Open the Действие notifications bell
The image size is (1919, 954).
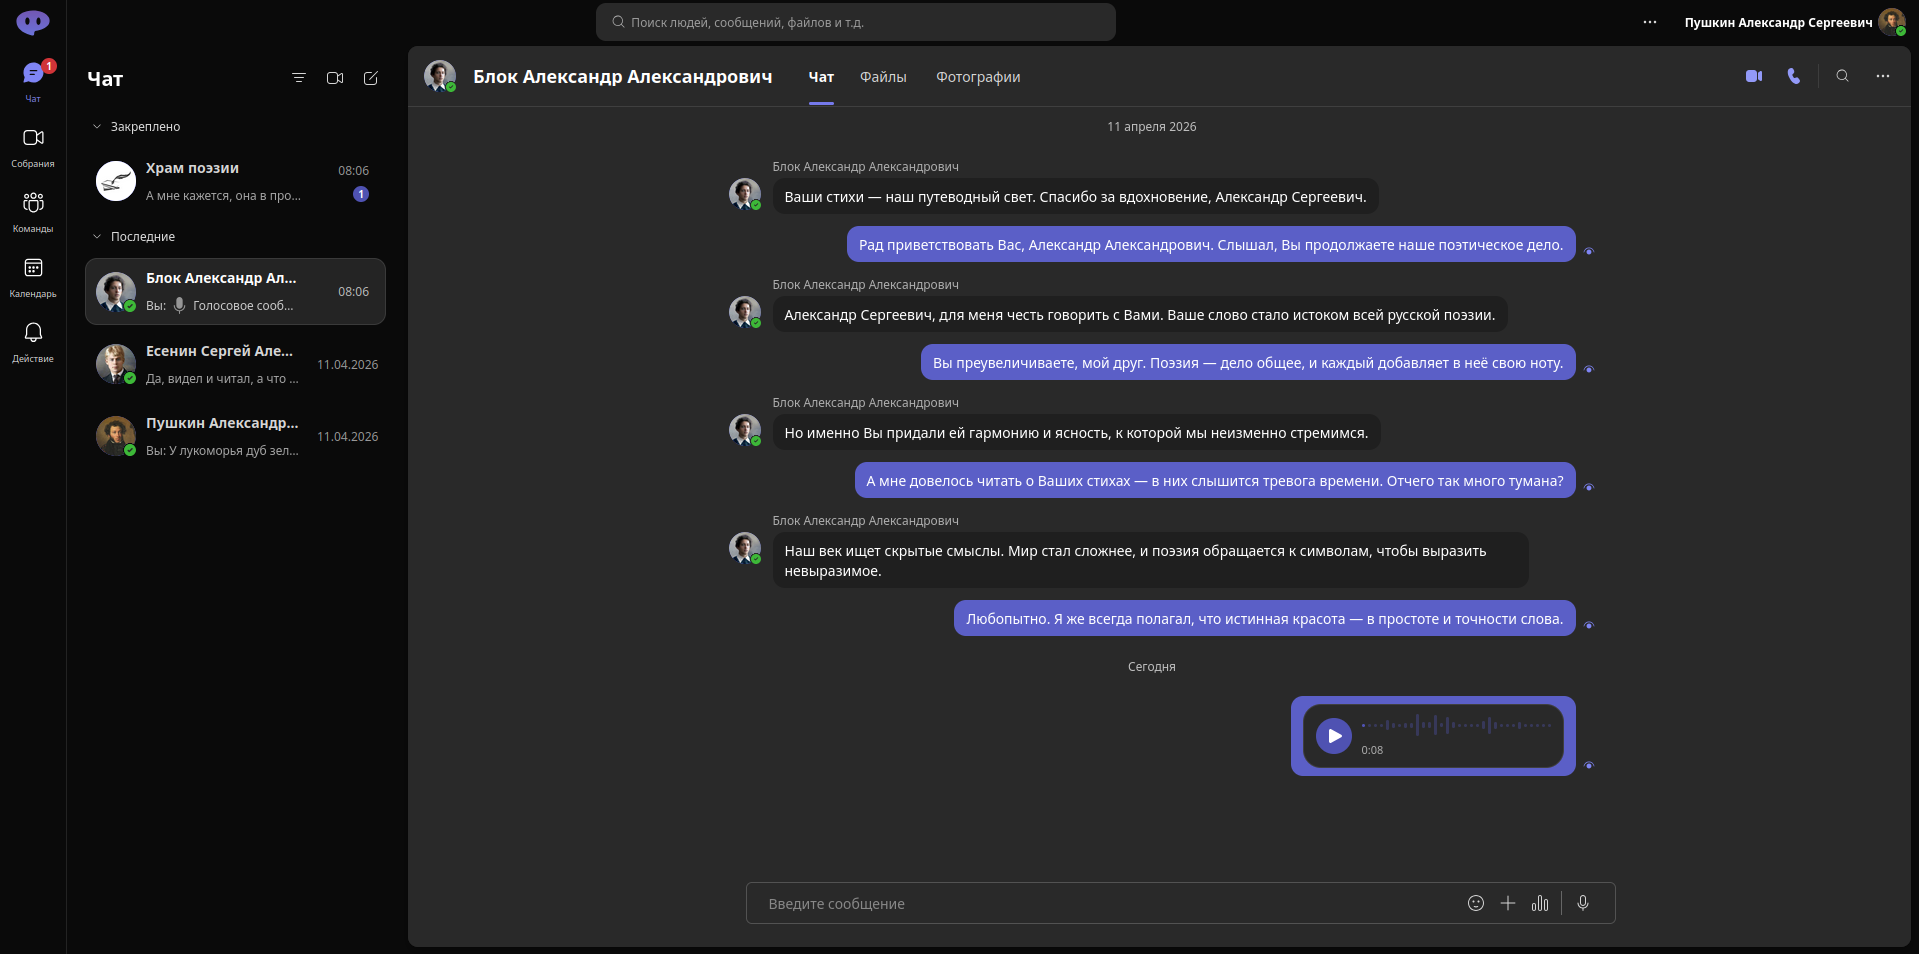point(33,342)
